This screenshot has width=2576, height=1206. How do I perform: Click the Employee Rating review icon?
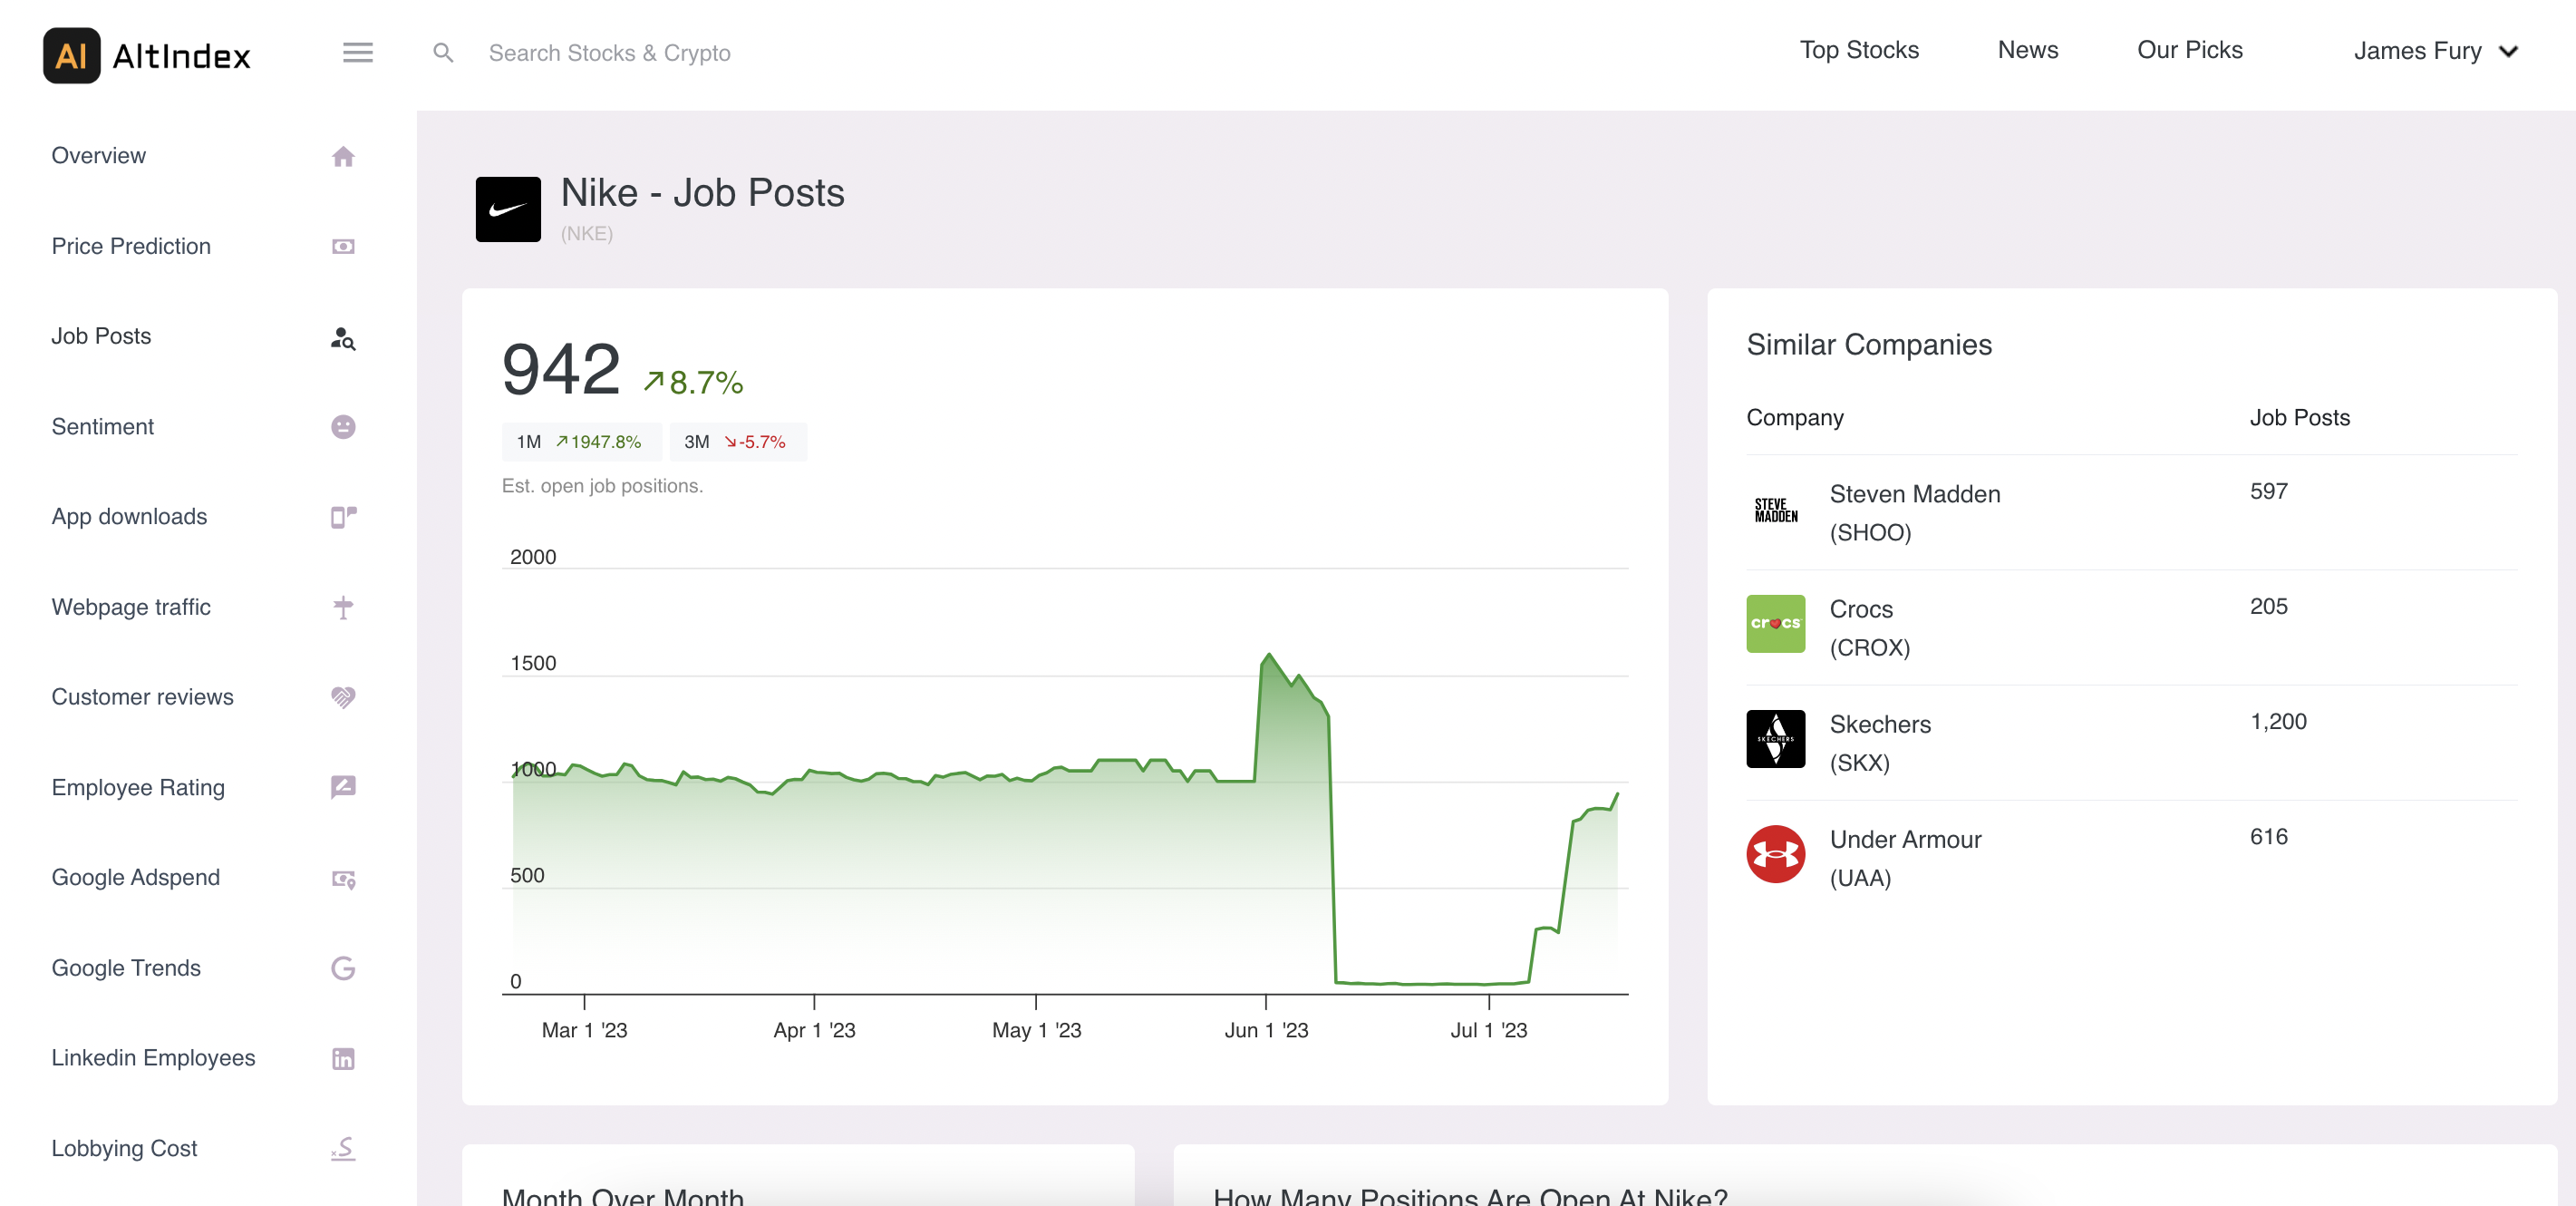pyautogui.click(x=343, y=787)
